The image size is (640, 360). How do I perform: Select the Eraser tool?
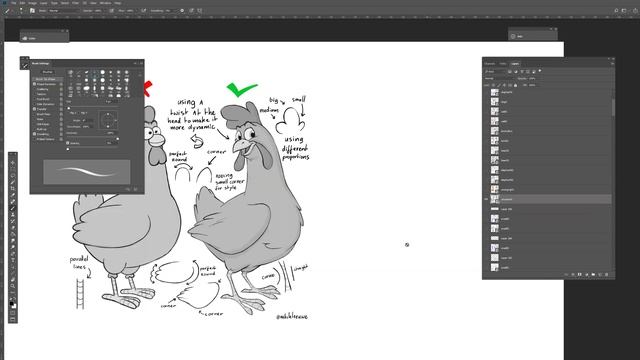[x=13, y=228]
